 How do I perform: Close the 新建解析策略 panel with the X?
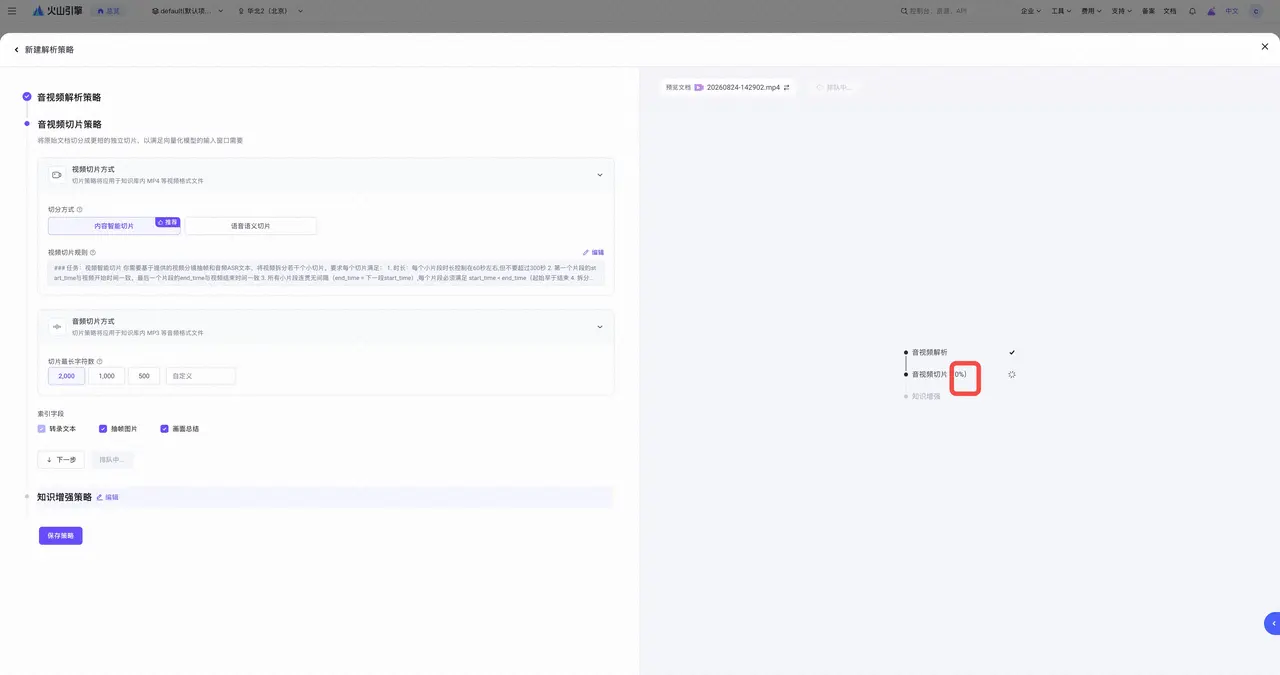pos(1265,47)
